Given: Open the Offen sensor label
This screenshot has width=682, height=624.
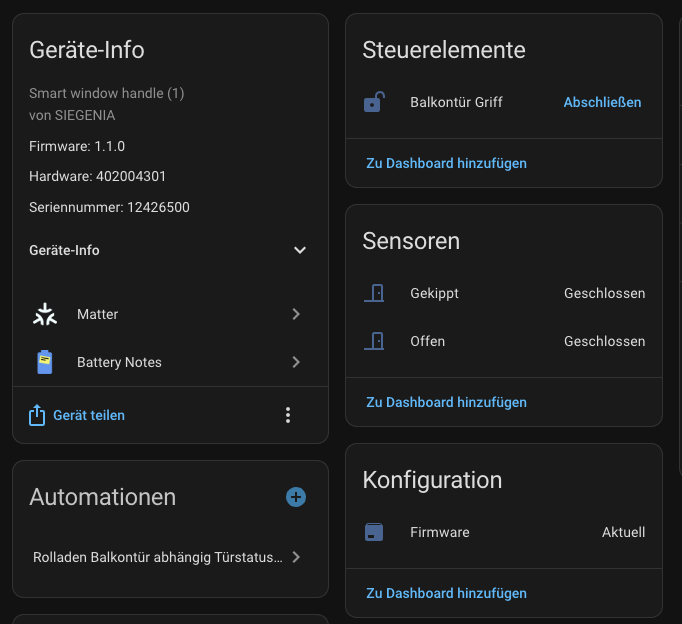Looking at the screenshot, I should pyautogui.click(x=428, y=341).
